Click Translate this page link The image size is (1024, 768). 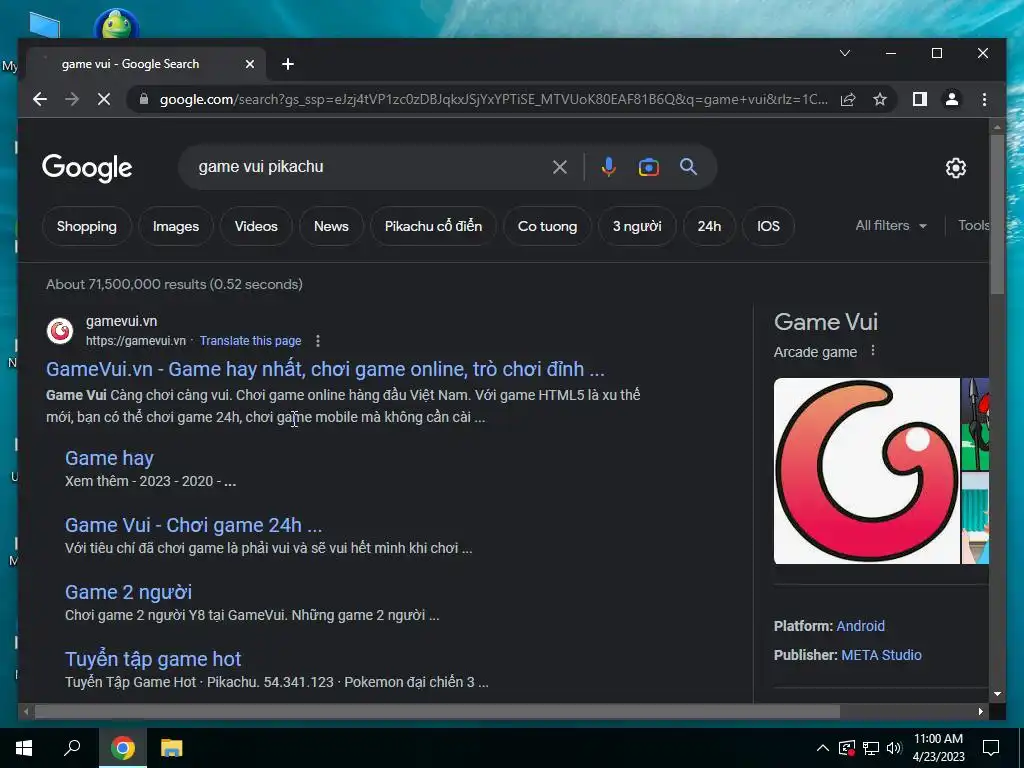point(251,340)
